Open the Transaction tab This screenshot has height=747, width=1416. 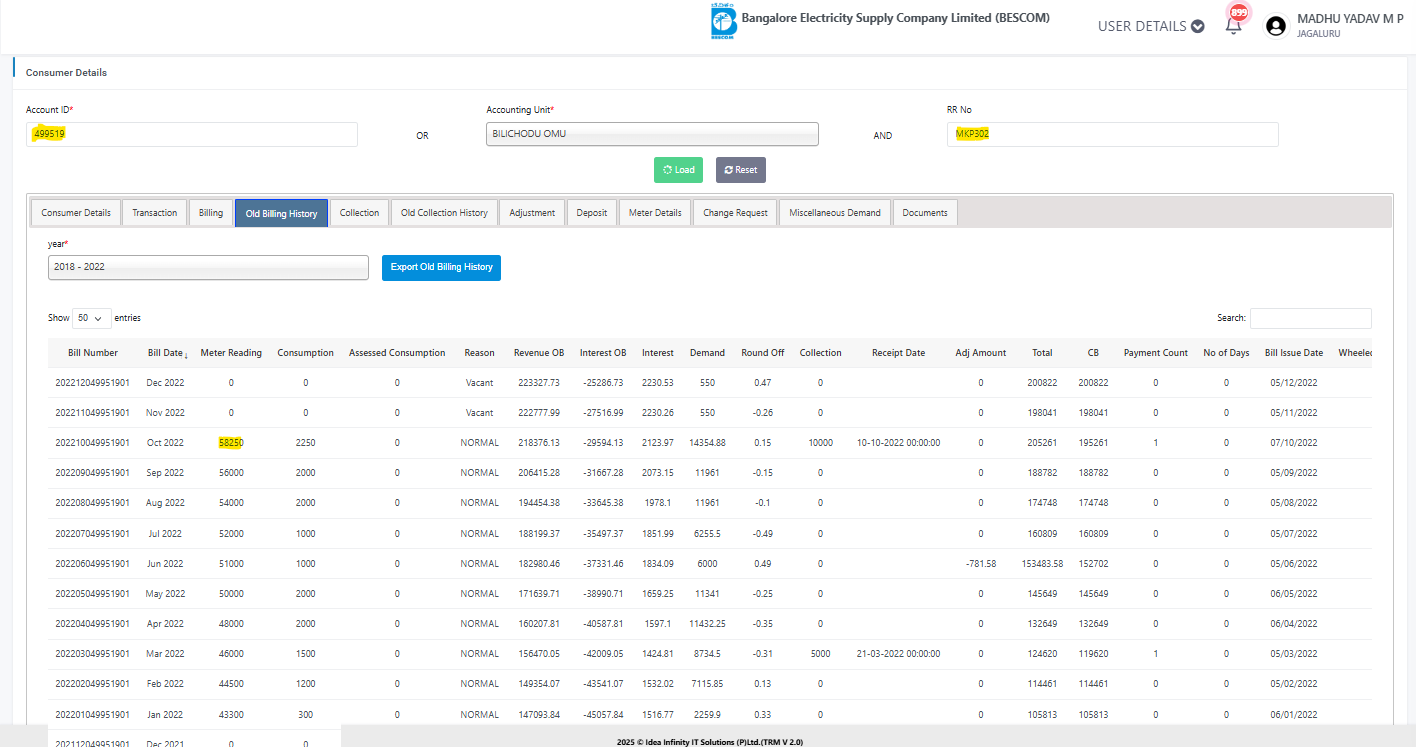click(x=154, y=213)
